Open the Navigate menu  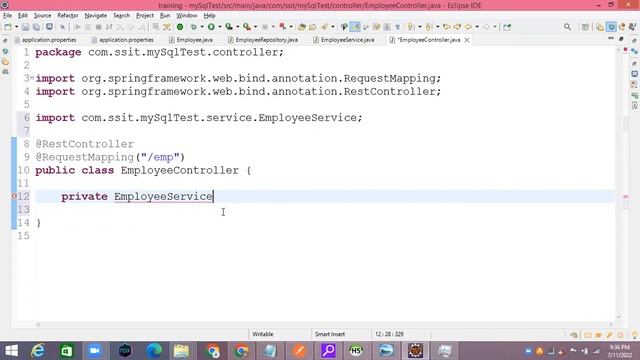(96, 16)
